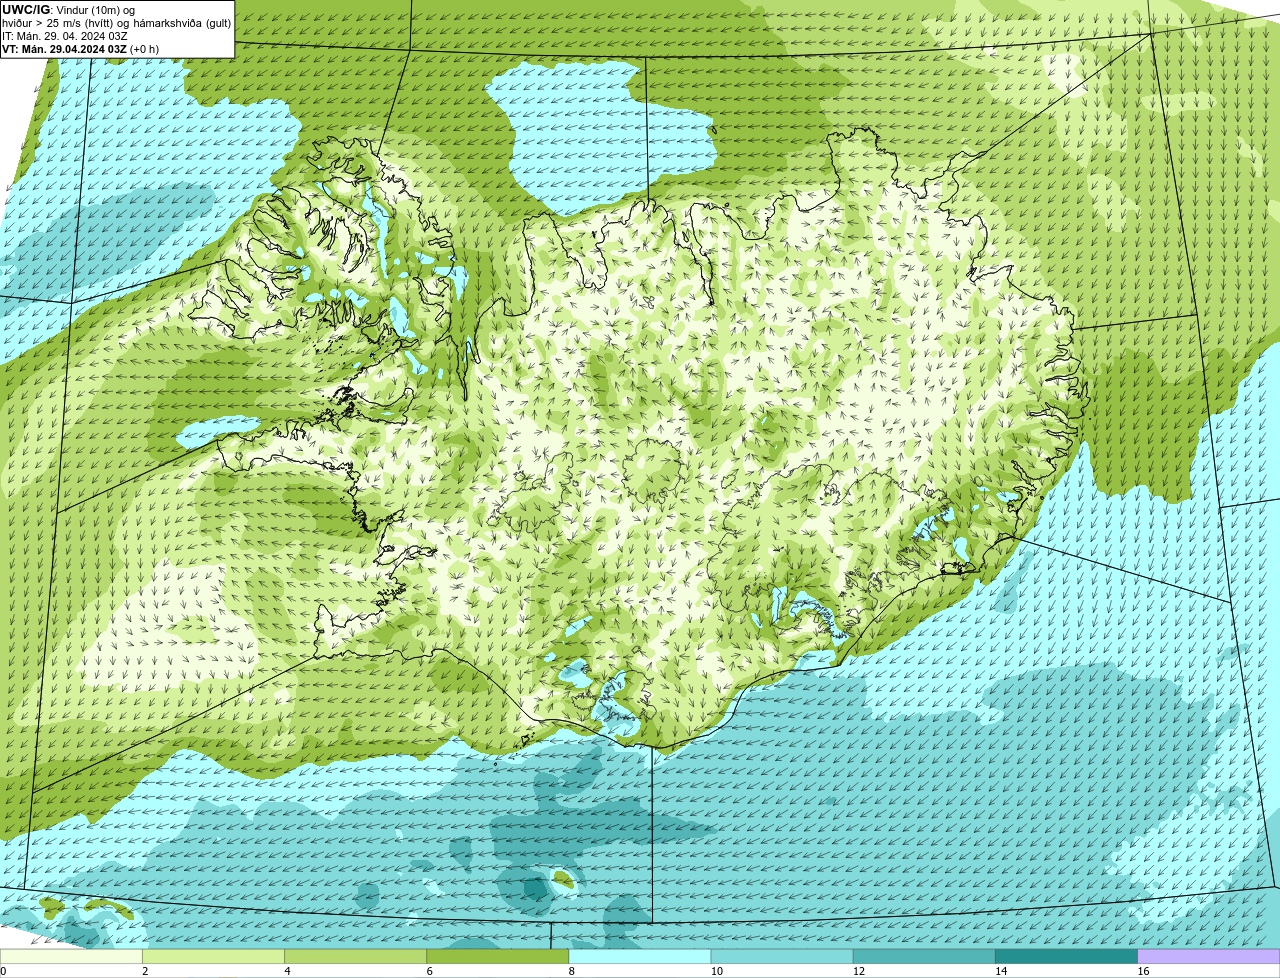
Task: Click the lavender legend swatch above 16
Action: 1209,956
